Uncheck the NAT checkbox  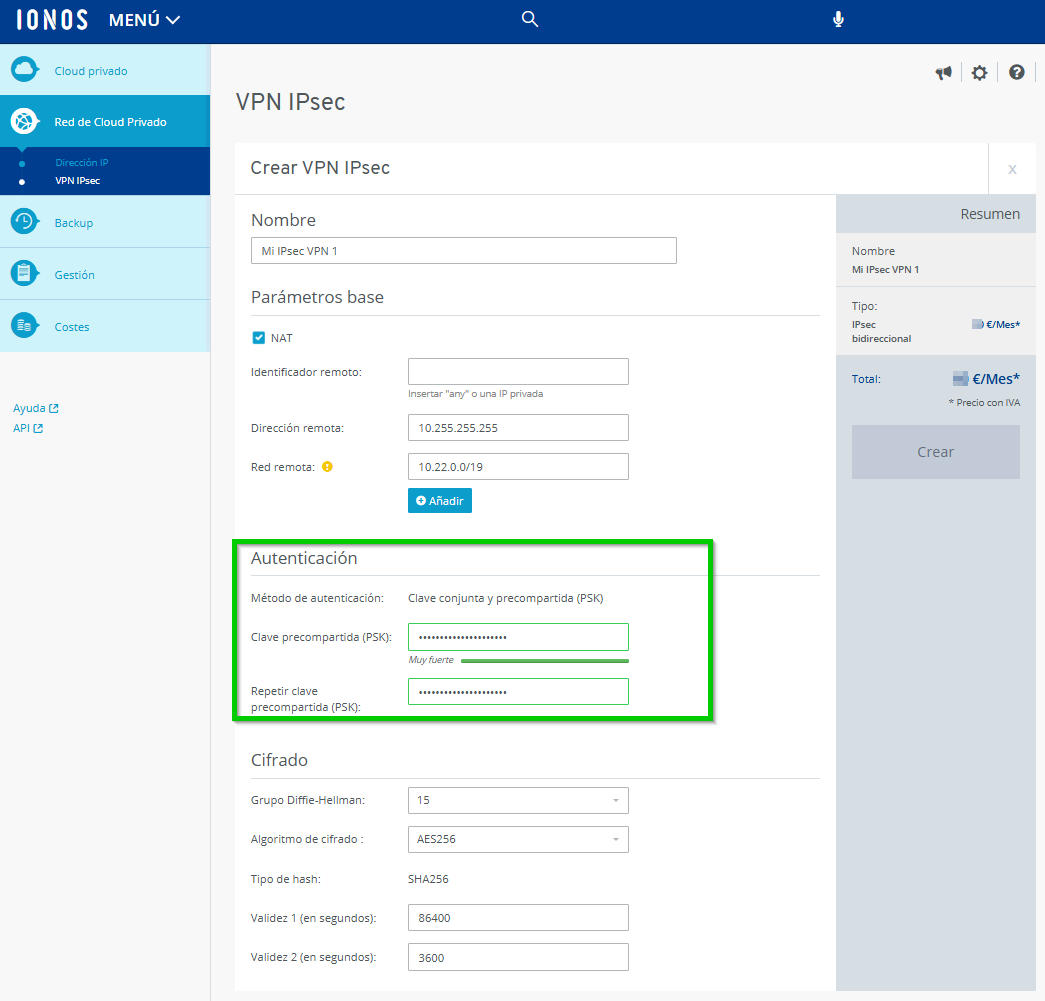258,337
